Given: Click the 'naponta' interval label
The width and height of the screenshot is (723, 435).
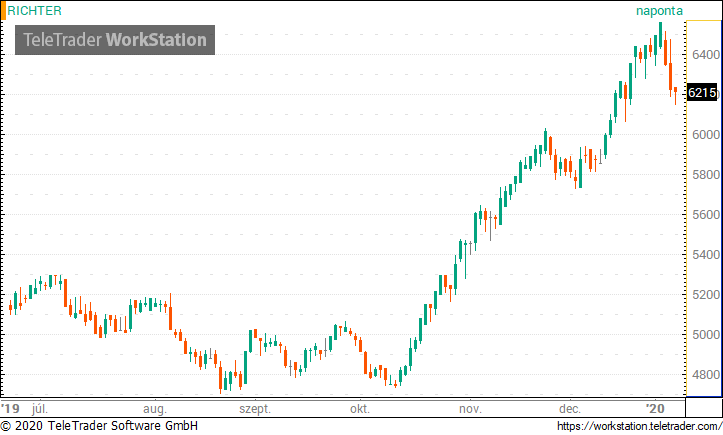Looking at the screenshot, I should click(x=659, y=11).
